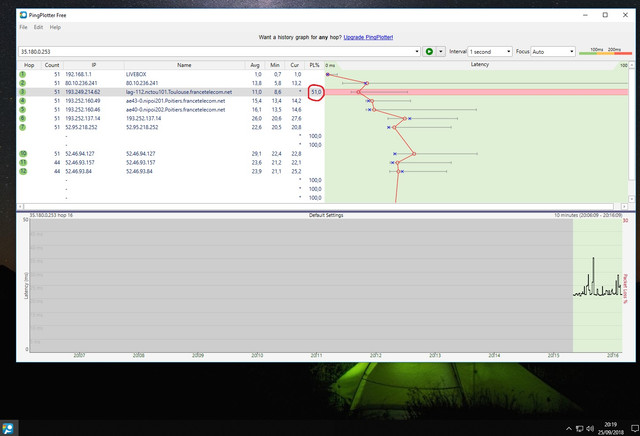Sort by the Hop column header

(x=29, y=65)
